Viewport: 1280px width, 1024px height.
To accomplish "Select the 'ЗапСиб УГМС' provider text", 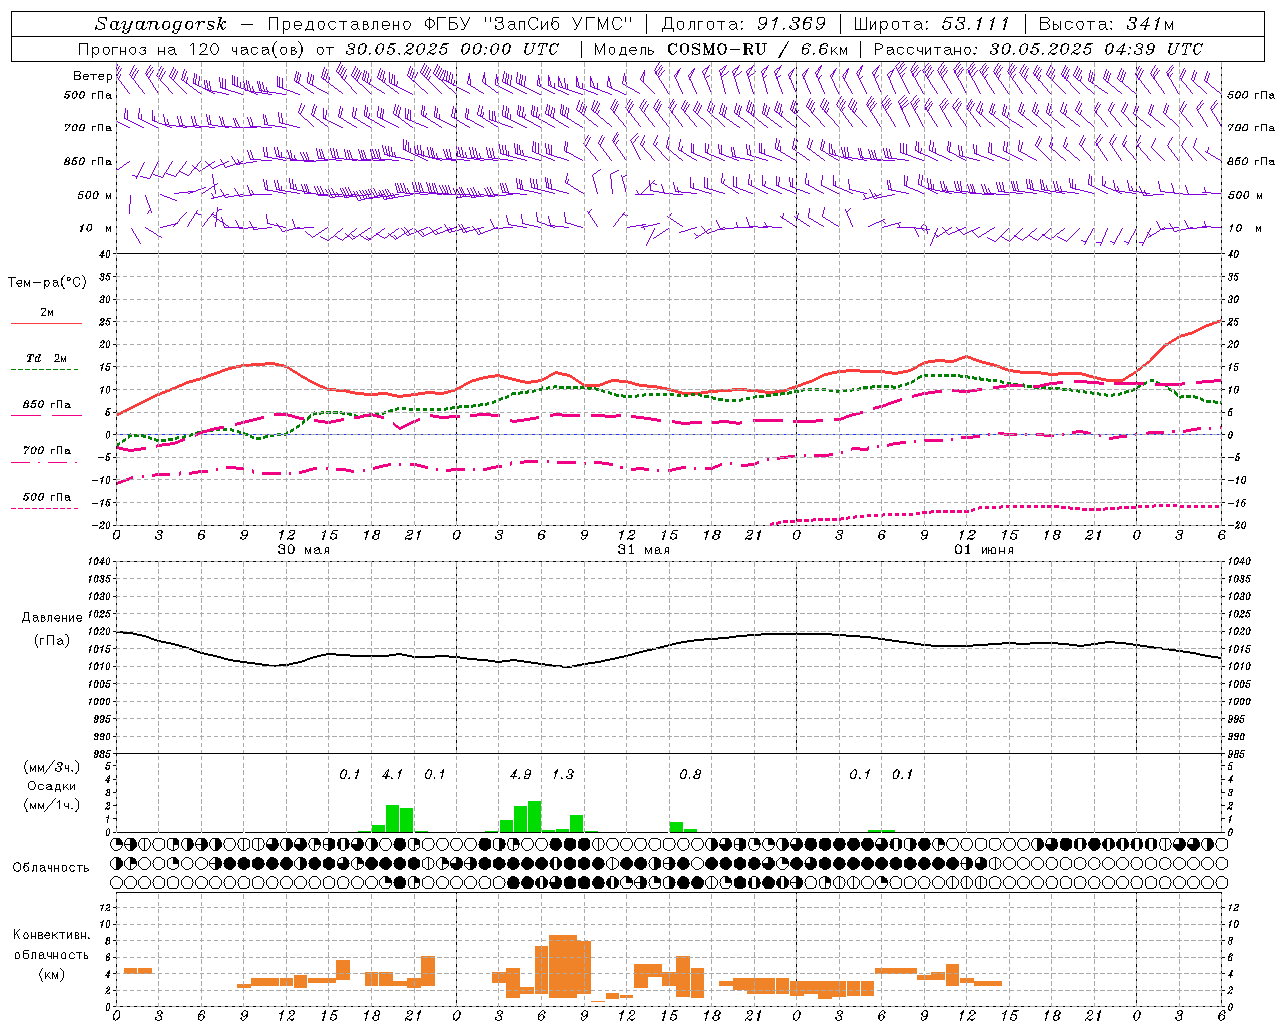I will click(x=558, y=24).
